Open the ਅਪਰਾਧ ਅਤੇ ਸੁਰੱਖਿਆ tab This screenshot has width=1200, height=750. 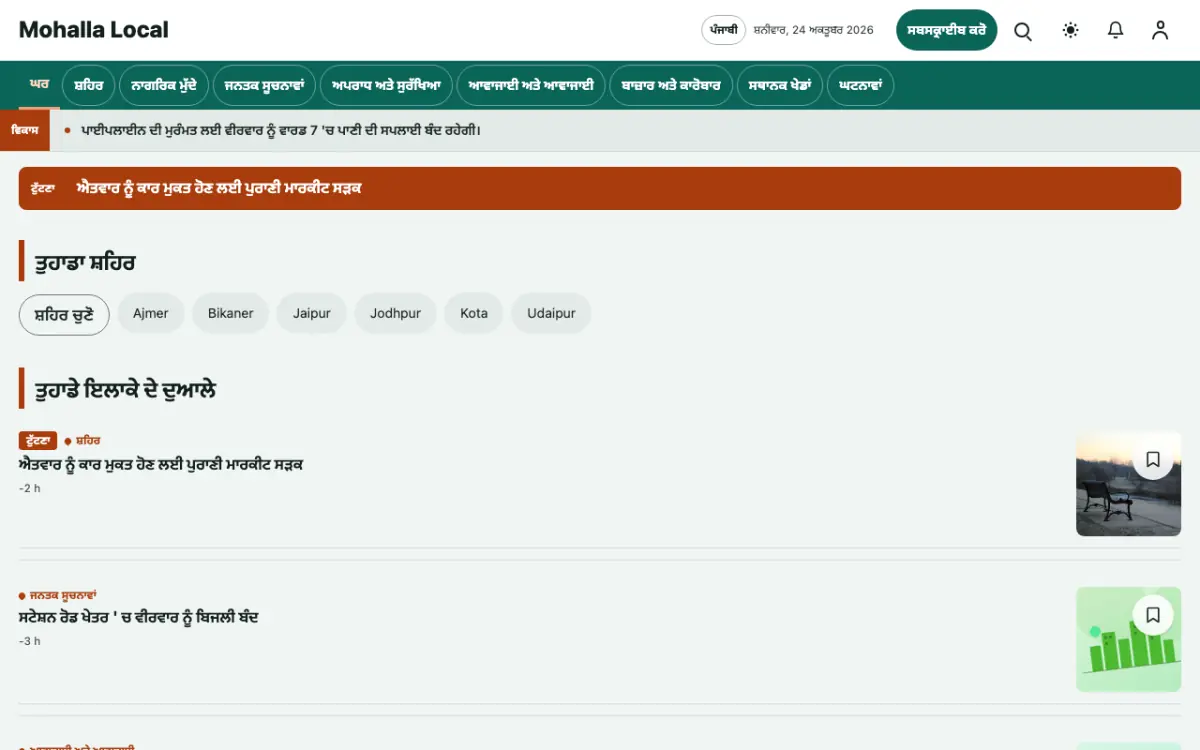(387, 86)
